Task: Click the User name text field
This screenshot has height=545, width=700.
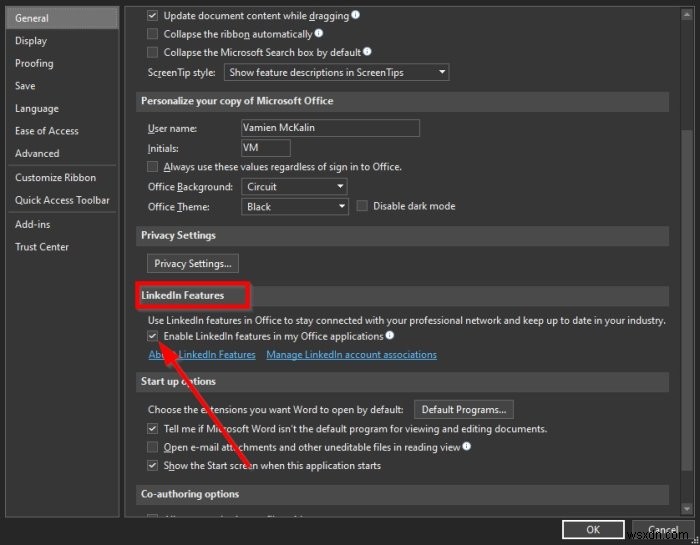Action: coord(330,128)
